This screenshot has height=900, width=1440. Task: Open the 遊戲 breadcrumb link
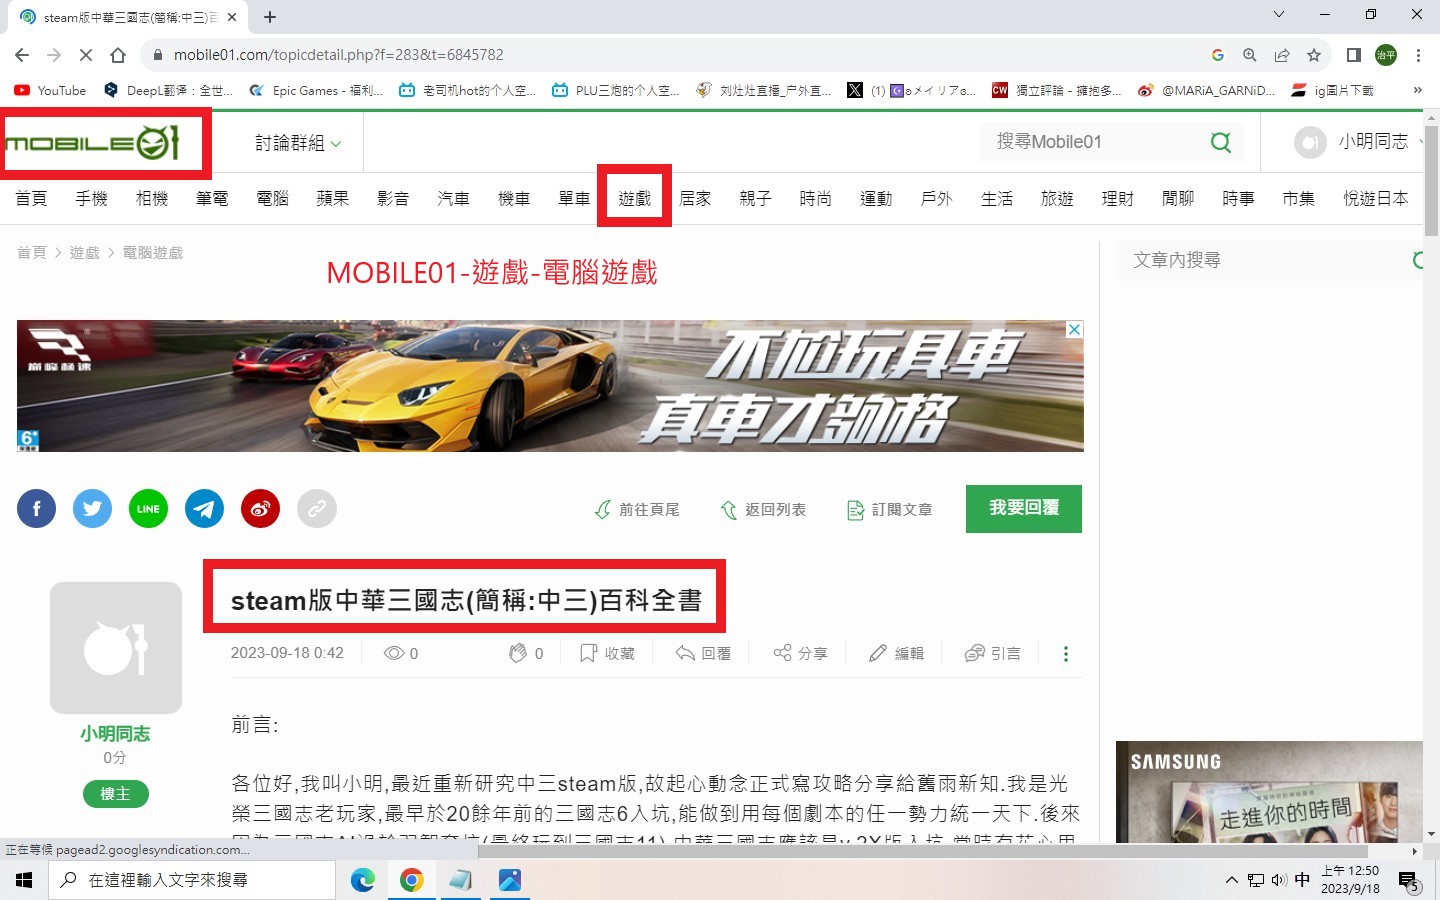(x=84, y=253)
